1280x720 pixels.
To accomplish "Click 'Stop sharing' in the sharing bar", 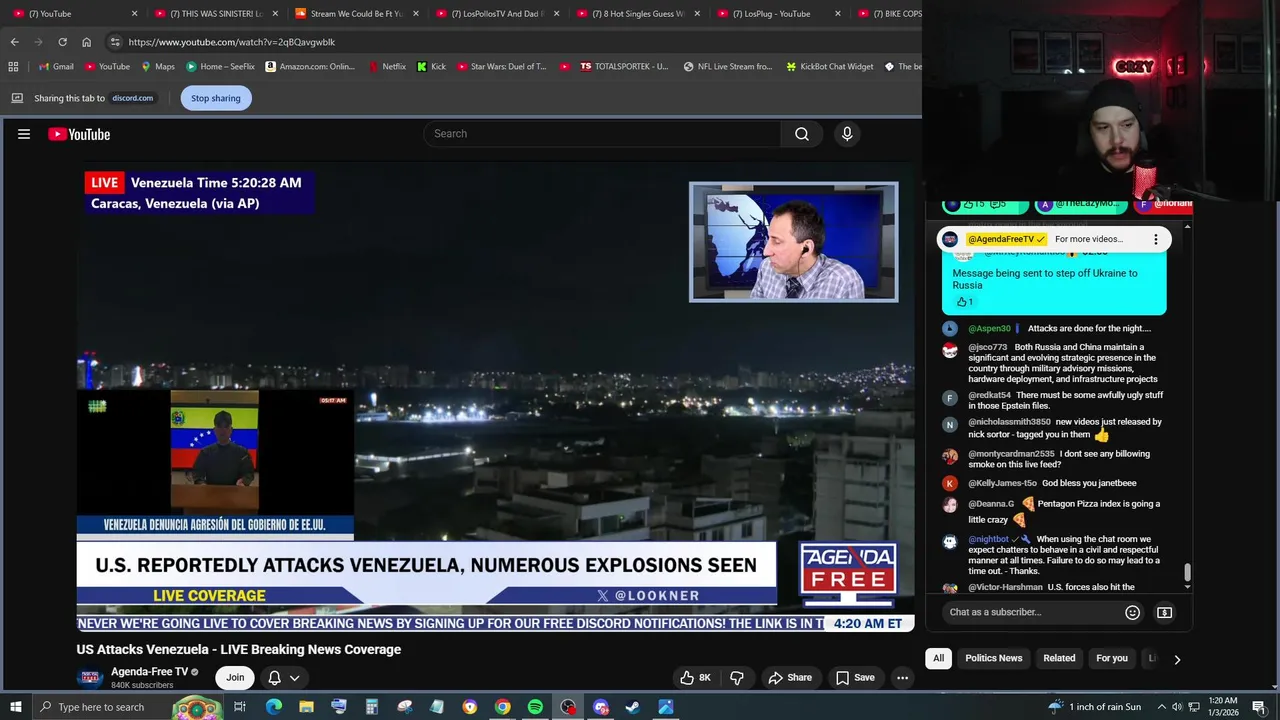I will [x=215, y=98].
